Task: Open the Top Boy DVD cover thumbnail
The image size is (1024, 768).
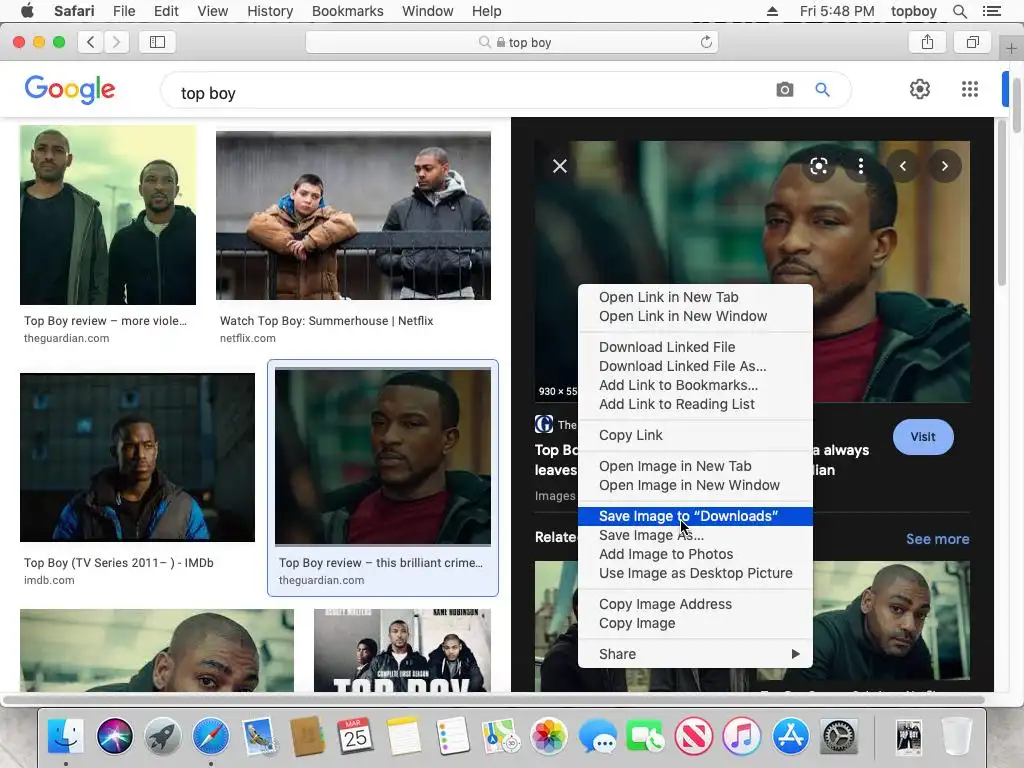Action: click(x=402, y=650)
